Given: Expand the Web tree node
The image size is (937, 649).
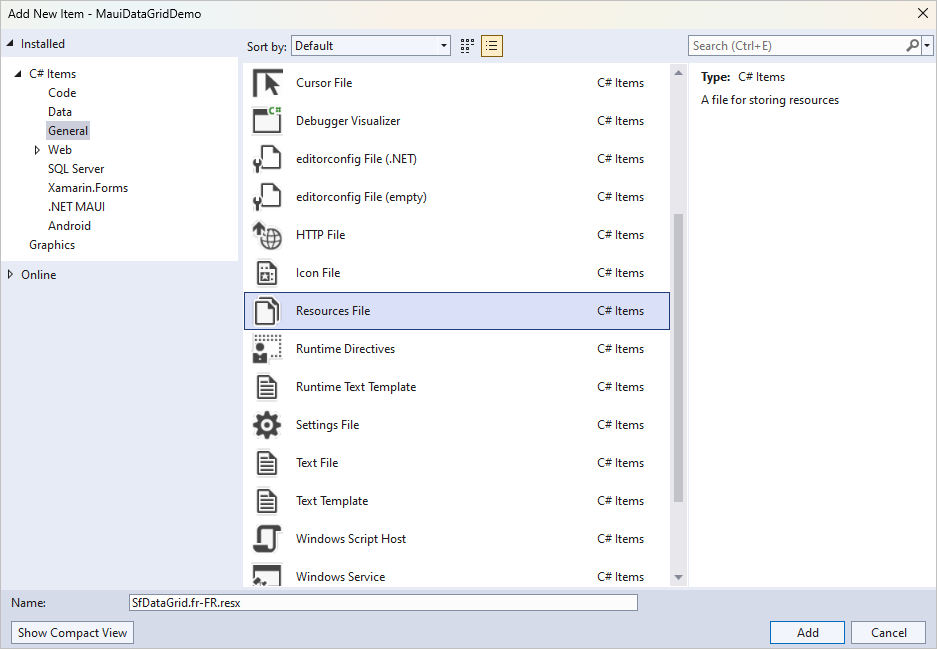Looking at the screenshot, I should tap(37, 150).
